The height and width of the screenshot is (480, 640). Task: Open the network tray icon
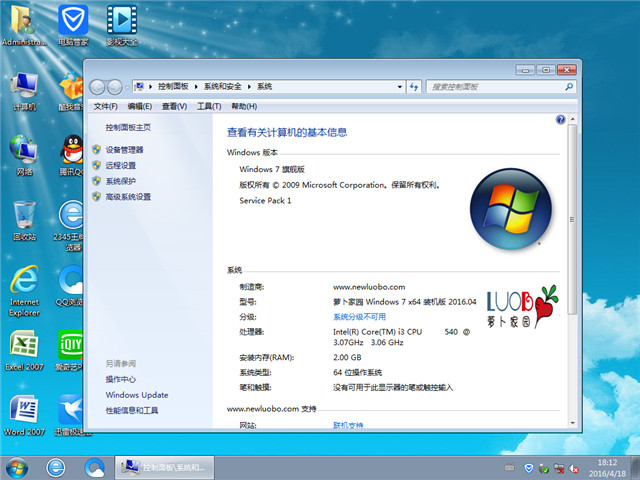tap(559, 468)
